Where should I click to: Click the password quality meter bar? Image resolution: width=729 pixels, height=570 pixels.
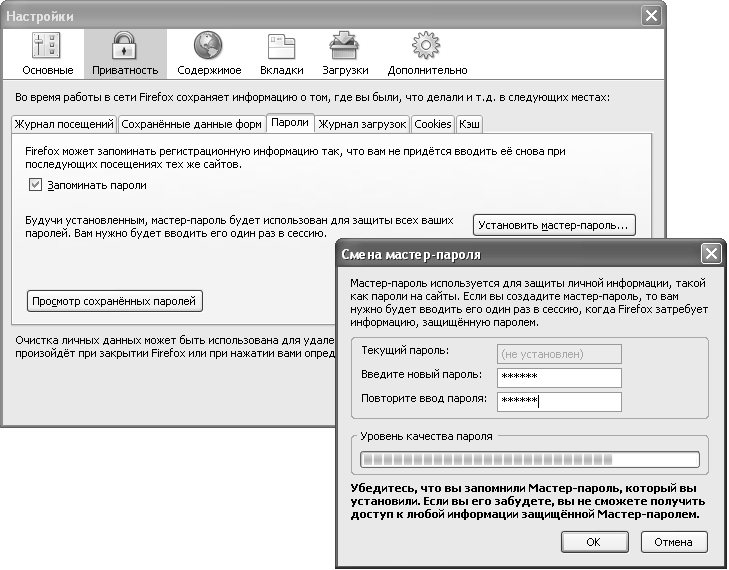[x=528, y=460]
